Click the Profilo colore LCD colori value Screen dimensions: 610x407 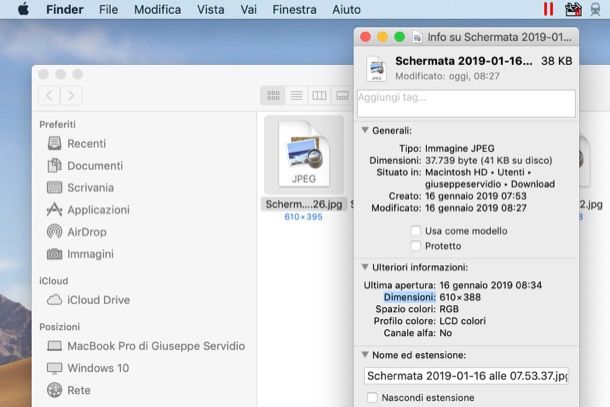(462, 321)
